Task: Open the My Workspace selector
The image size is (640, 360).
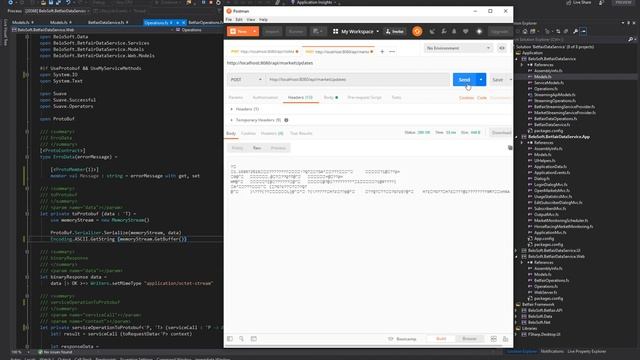Action: 356,31
